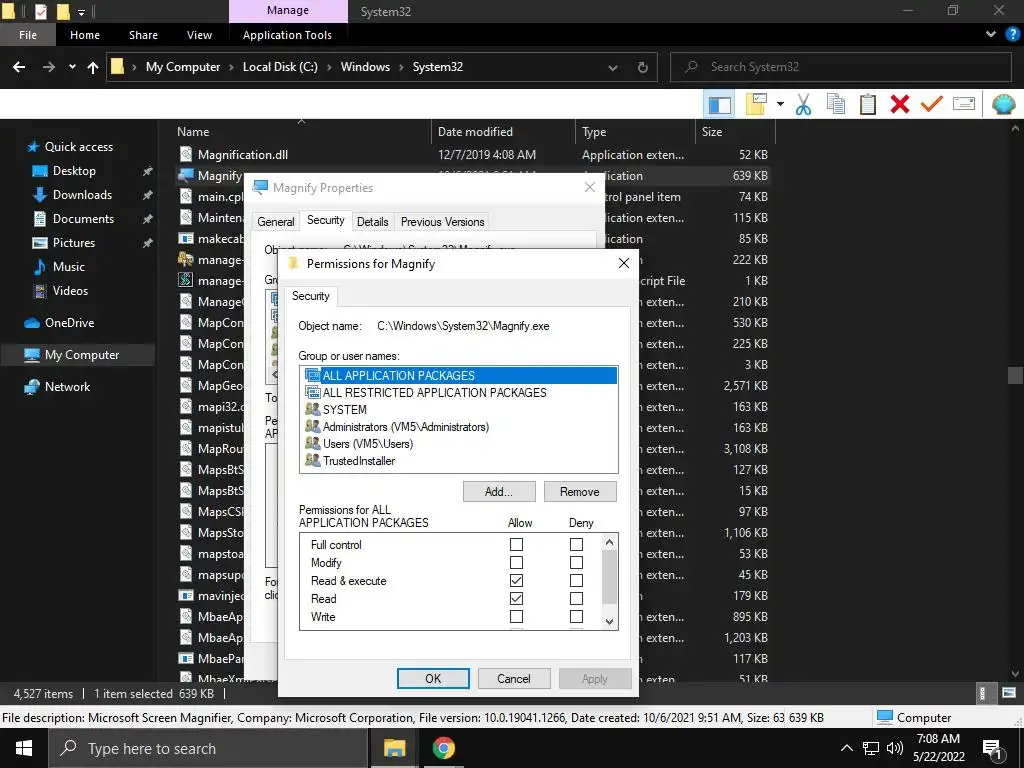1024x768 pixels.
Task: Check Allow for Modify
Action: 516,562
